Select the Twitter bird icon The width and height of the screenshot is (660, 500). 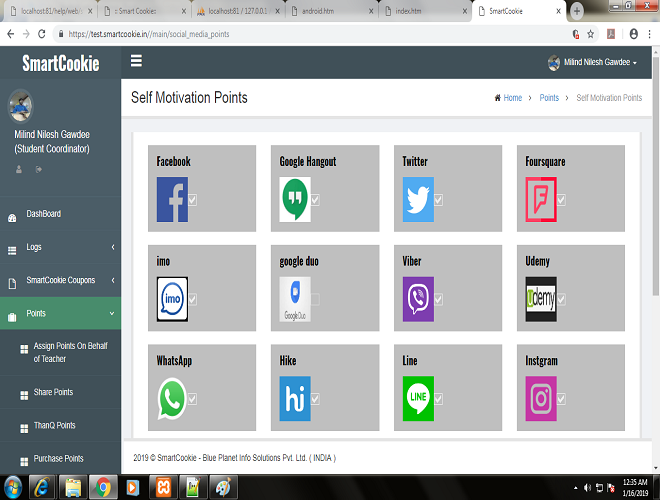click(417, 199)
